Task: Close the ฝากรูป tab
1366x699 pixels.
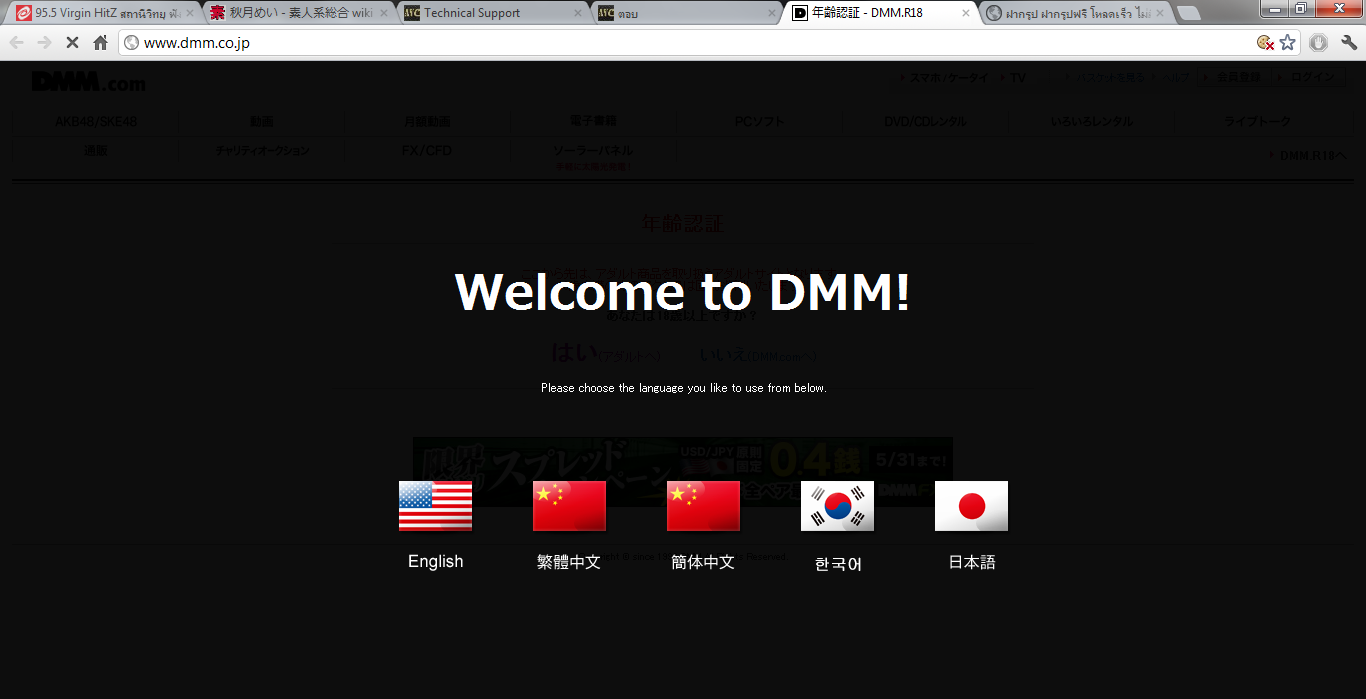Action: [1161, 13]
